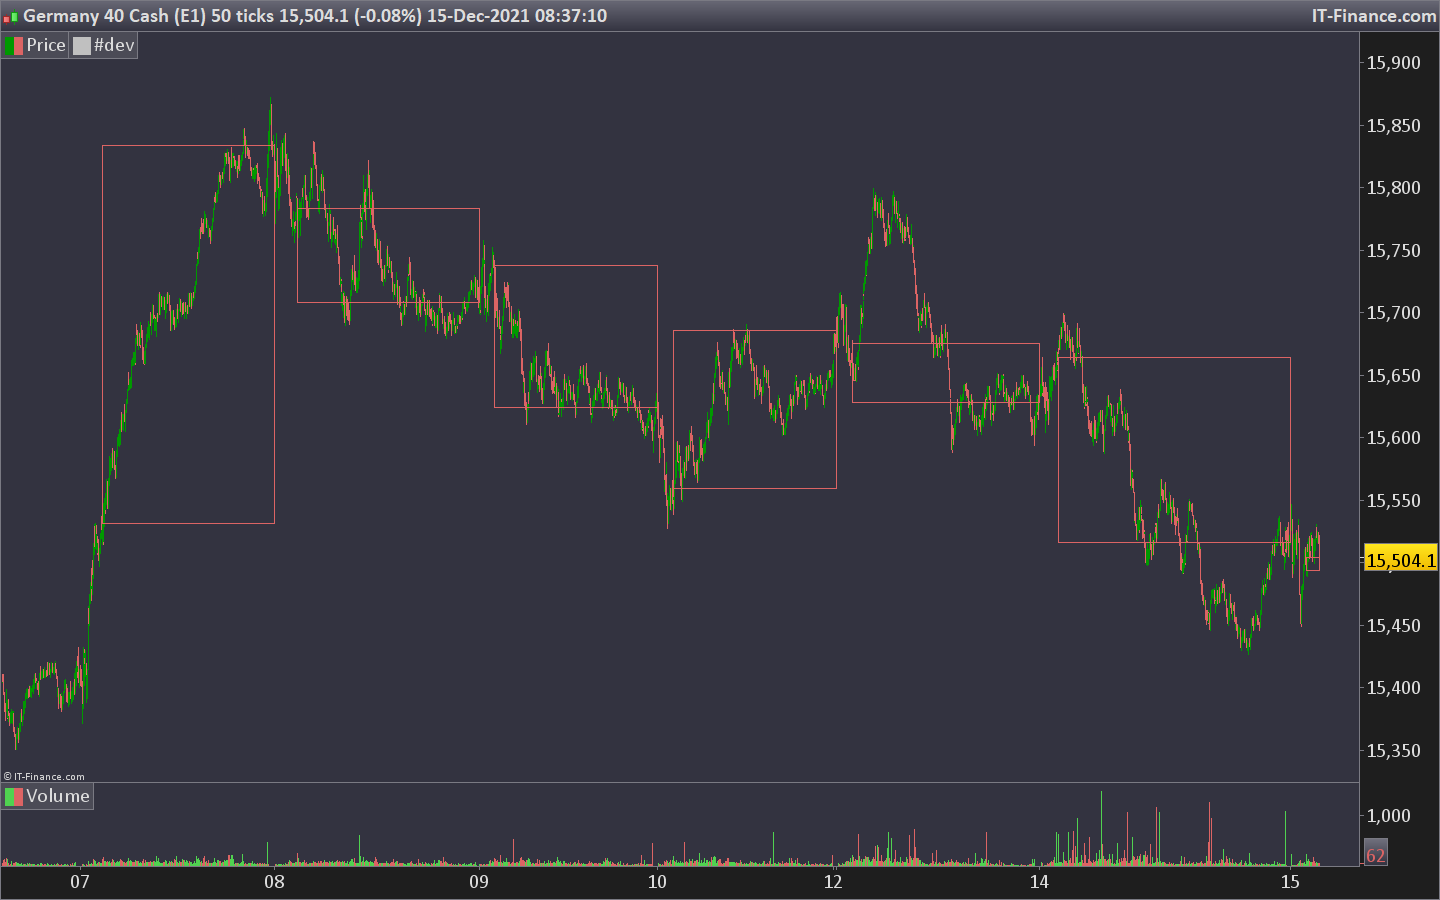Image resolution: width=1440 pixels, height=900 pixels.
Task: Click the 15 date marker on time axis
Action: (1290, 881)
